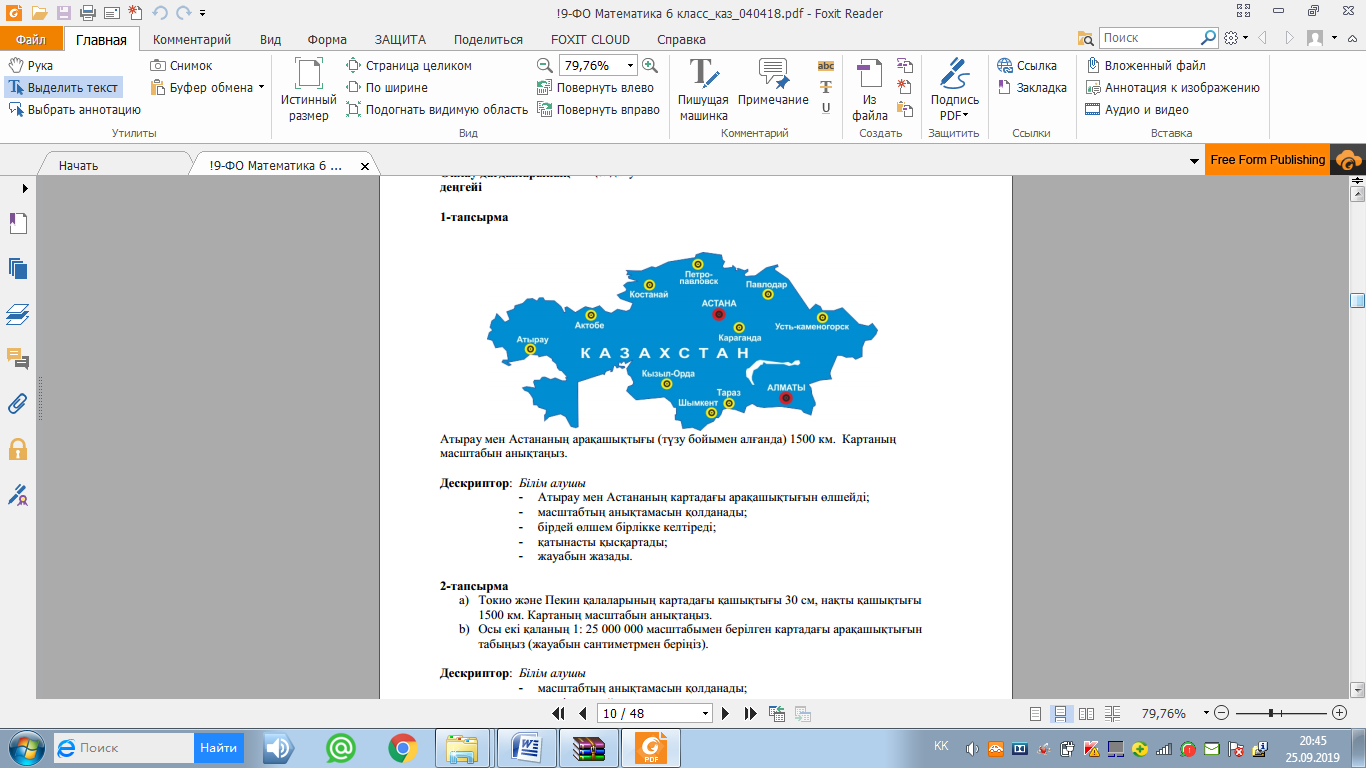
Task: Select the Hand (Рука) tool
Action: (x=31, y=66)
